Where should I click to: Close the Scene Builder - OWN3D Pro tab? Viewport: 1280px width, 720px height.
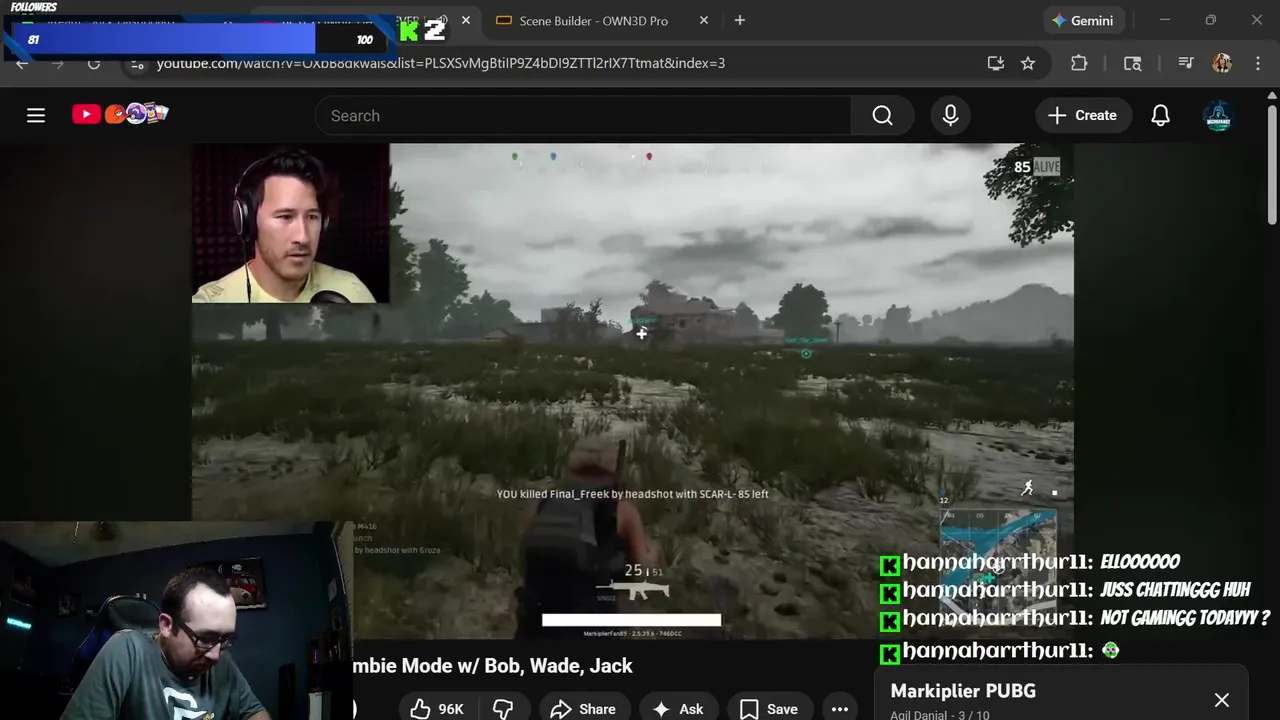tap(704, 20)
